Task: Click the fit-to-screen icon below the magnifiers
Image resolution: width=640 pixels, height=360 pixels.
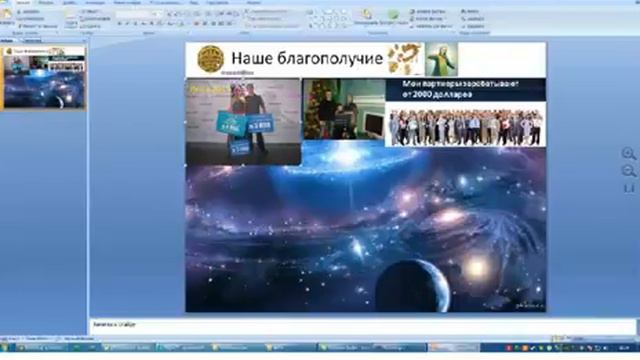Action: [x=629, y=188]
